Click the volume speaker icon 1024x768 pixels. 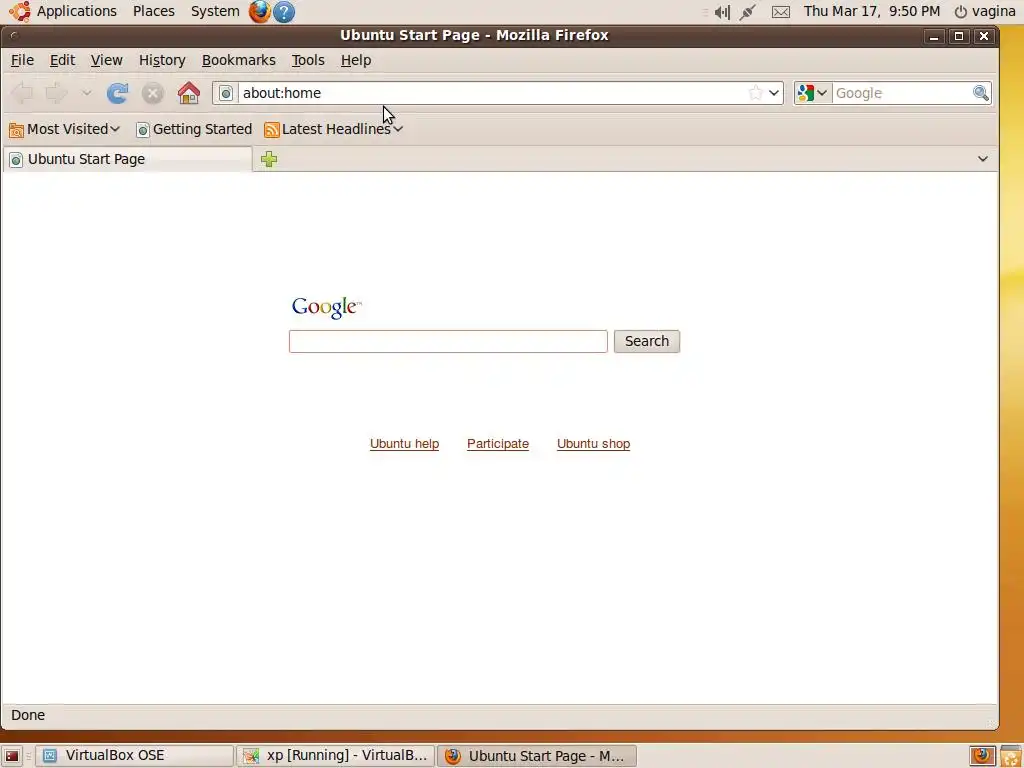[722, 12]
